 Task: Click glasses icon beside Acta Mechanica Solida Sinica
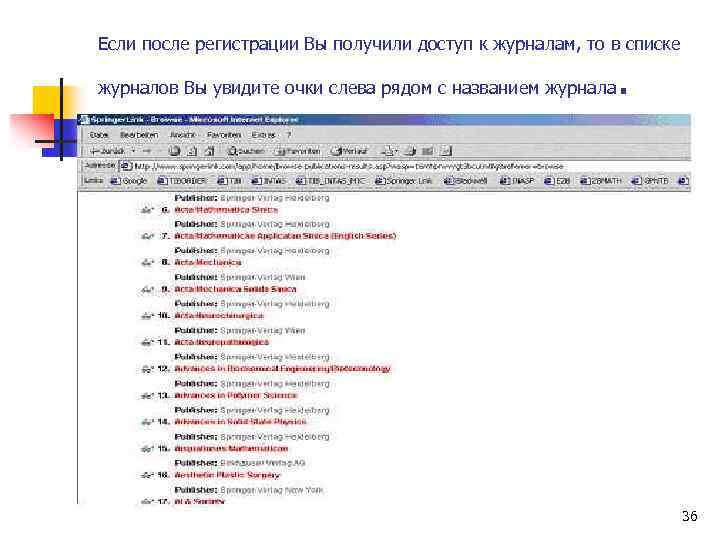[147, 290]
